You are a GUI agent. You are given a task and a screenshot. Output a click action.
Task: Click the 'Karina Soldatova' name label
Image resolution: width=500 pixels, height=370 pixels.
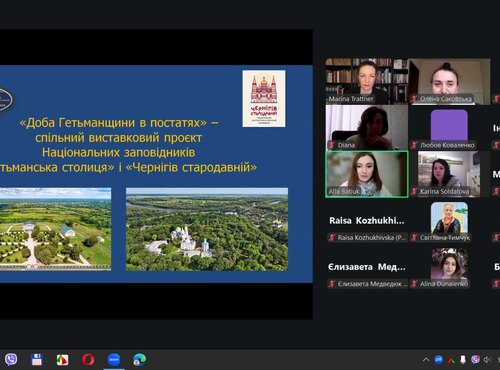pyautogui.click(x=445, y=191)
